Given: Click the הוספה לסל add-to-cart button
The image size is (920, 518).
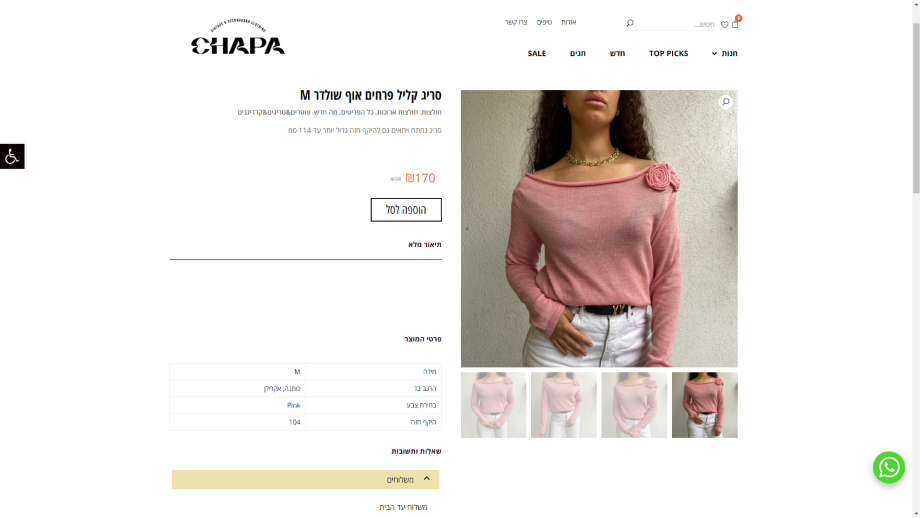Looking at the screenshot, I should tap(406, 210).
